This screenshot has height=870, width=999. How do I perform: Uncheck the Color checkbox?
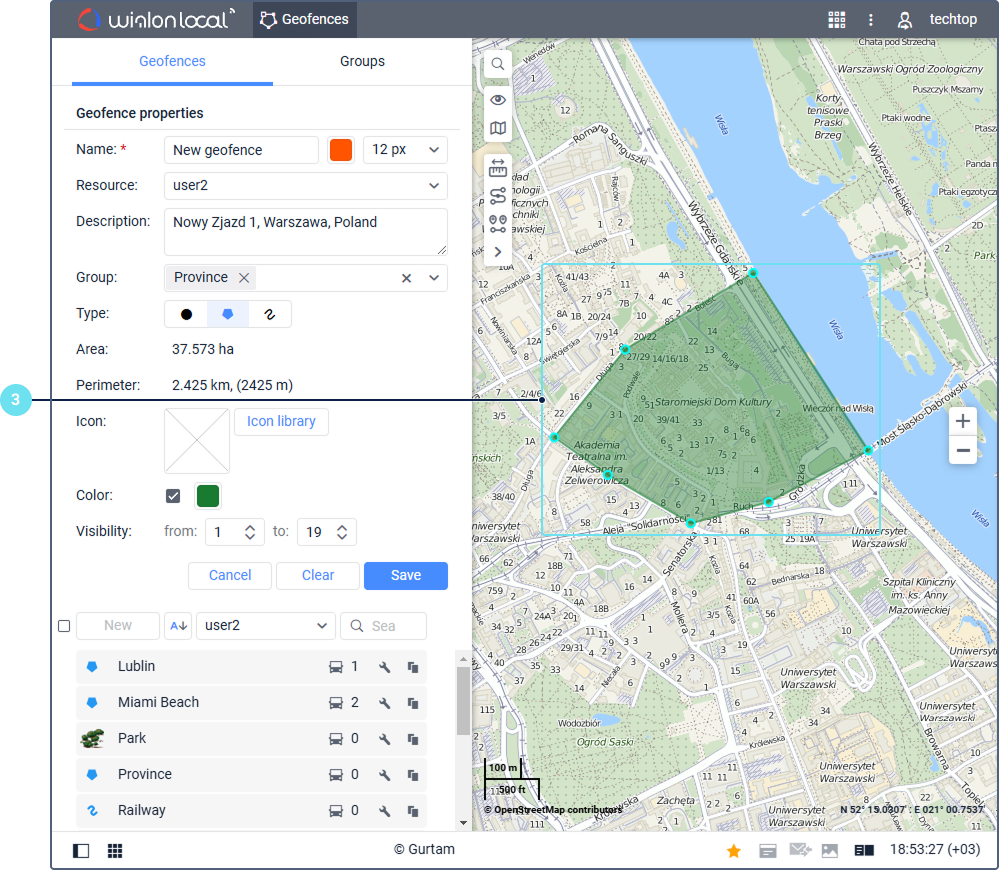pos(173,496)
